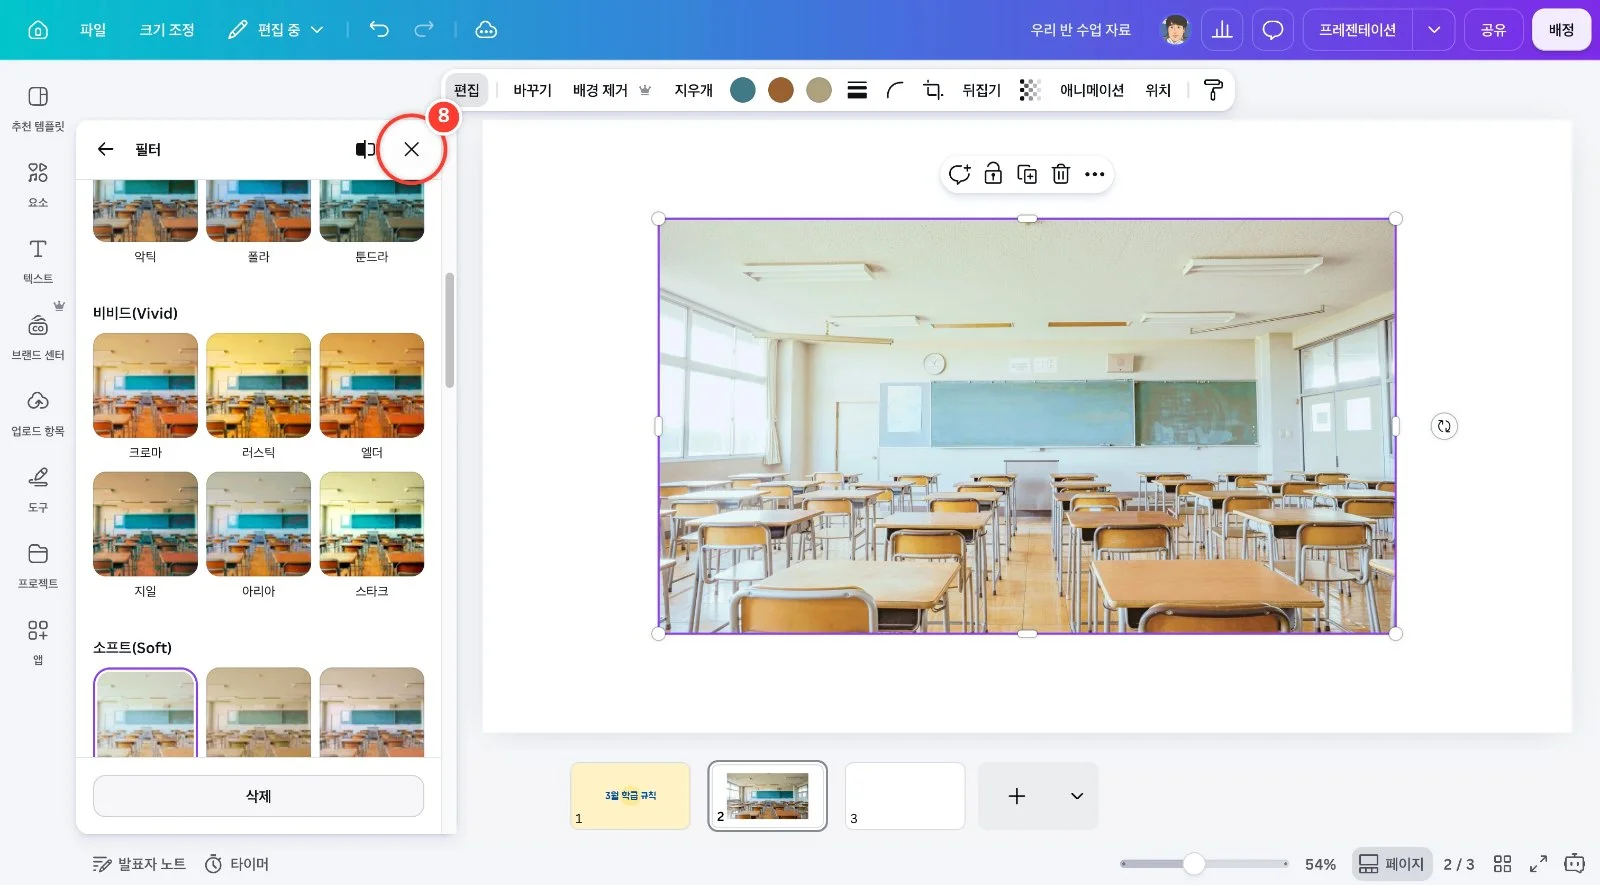Open more options for the selected image
The width and height of the screenshot is (1600, 885).
(x=1095, y=174)
